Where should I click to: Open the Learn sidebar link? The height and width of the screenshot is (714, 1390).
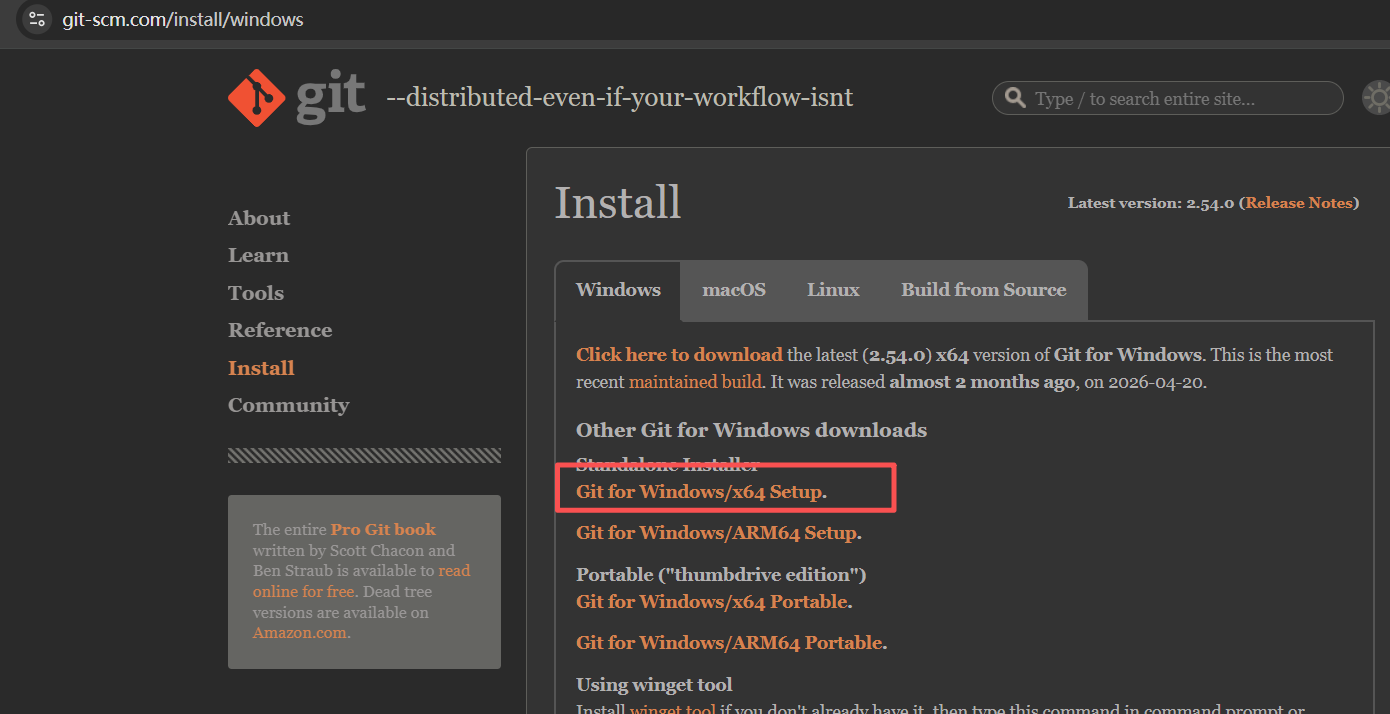[x=258, y=255]
